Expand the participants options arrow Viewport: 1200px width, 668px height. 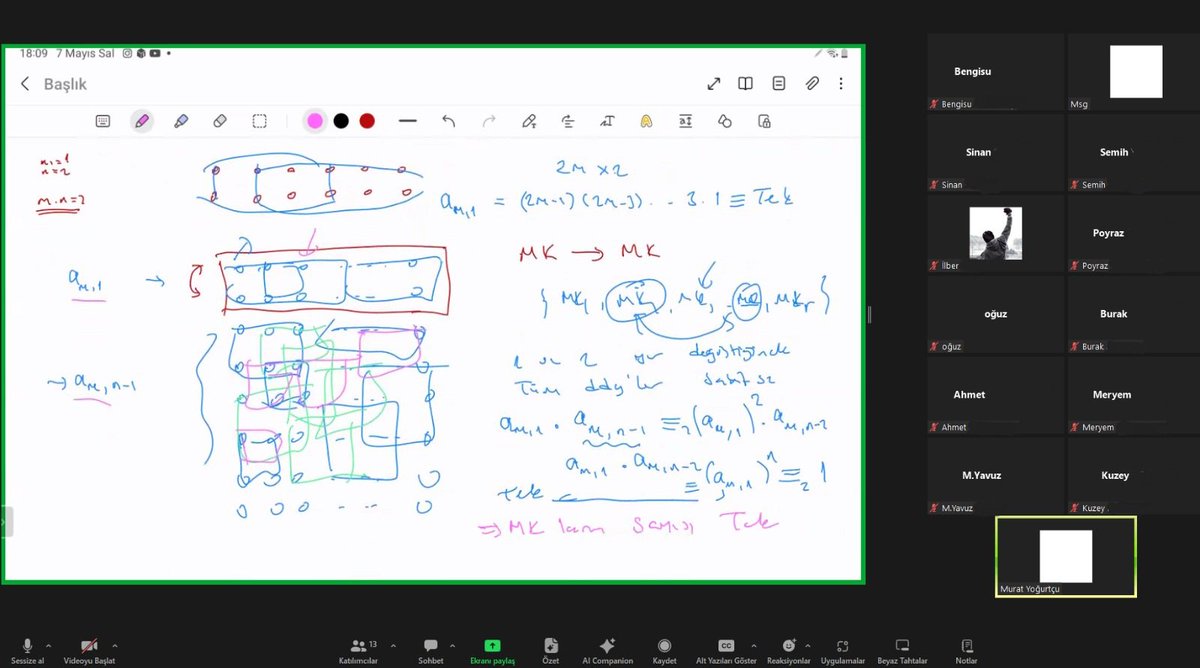(x=393, y=646)
